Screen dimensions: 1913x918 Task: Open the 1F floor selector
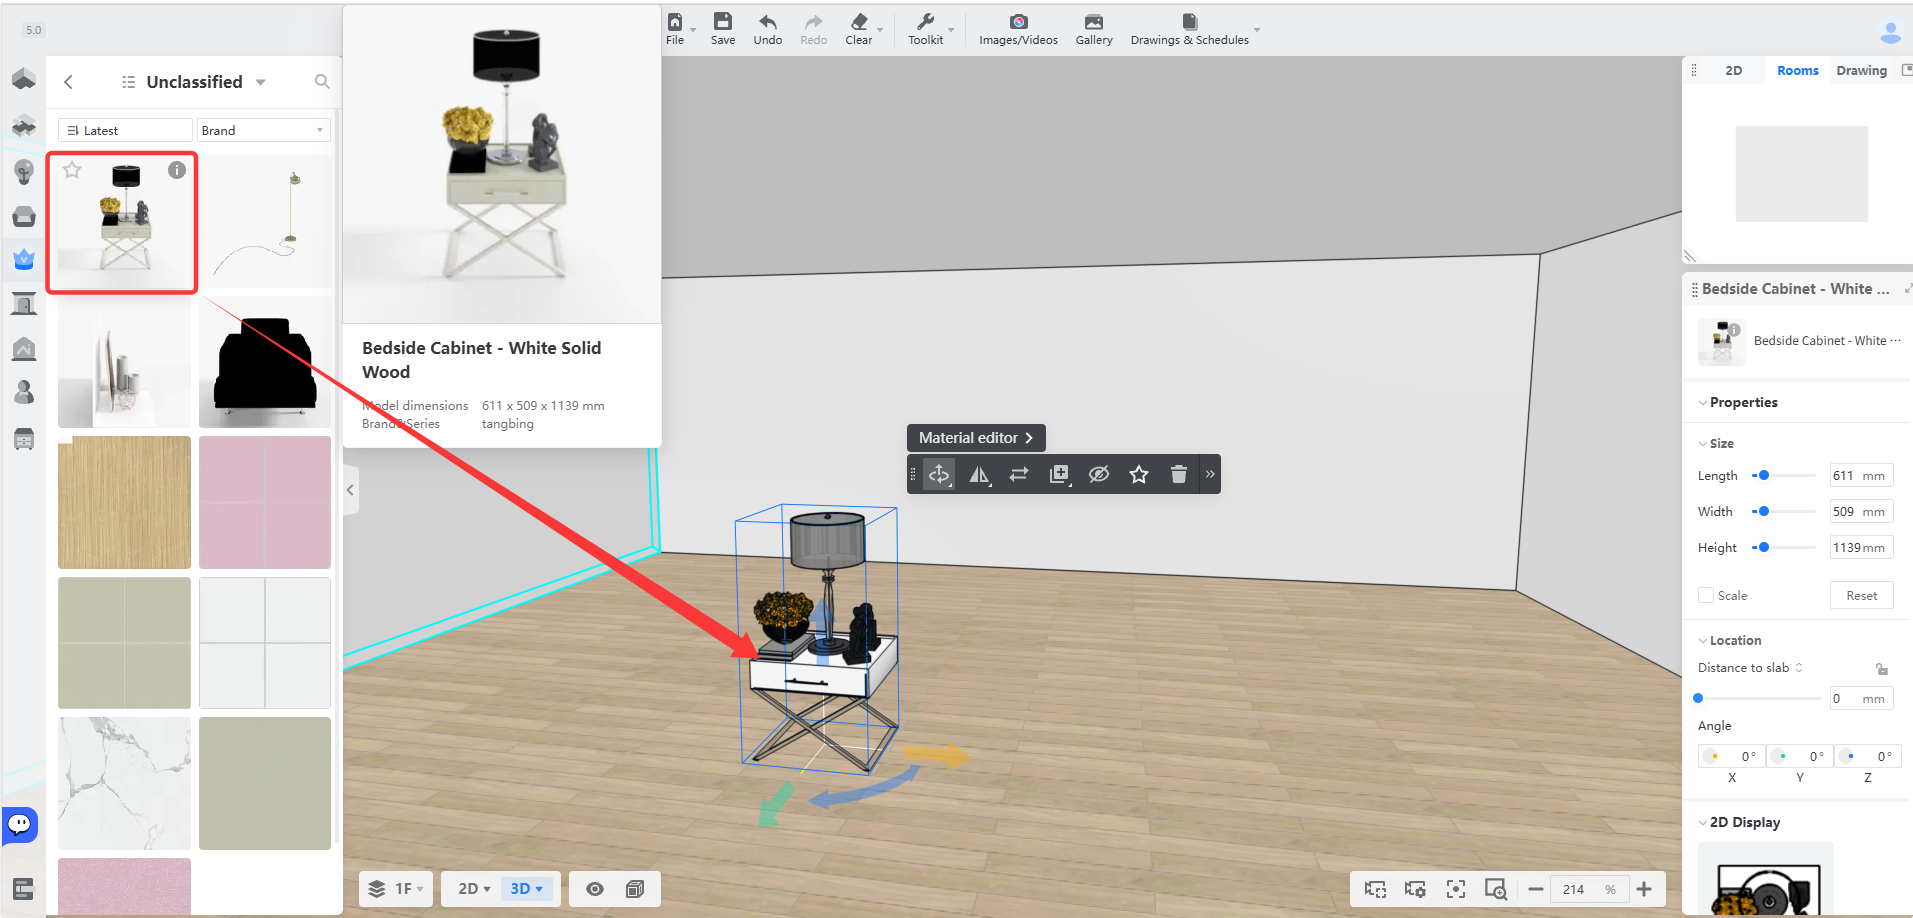pyautogui.click(x=396, y=889)
